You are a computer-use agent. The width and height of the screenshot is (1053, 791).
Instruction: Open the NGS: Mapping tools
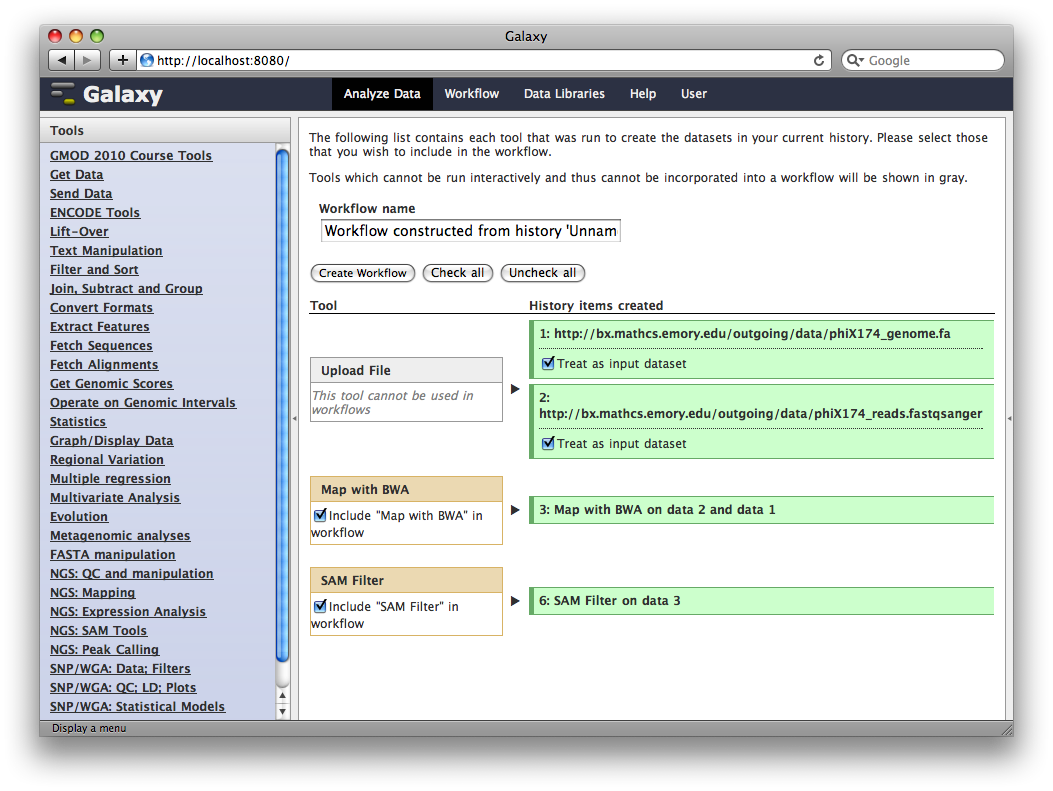(x=93, y=593)
